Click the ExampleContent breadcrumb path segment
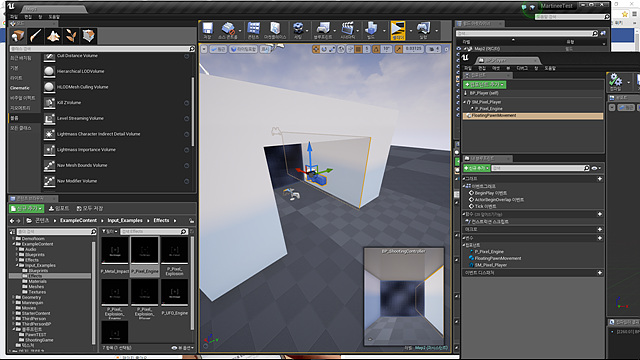The width and height of the screenshot is (640, 360). (x=78, y=220)
